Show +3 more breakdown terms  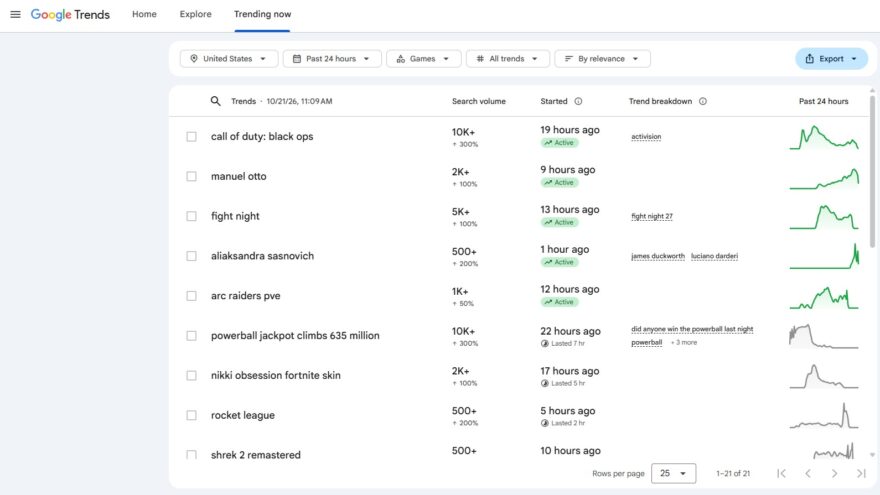[x=684, y=342]
